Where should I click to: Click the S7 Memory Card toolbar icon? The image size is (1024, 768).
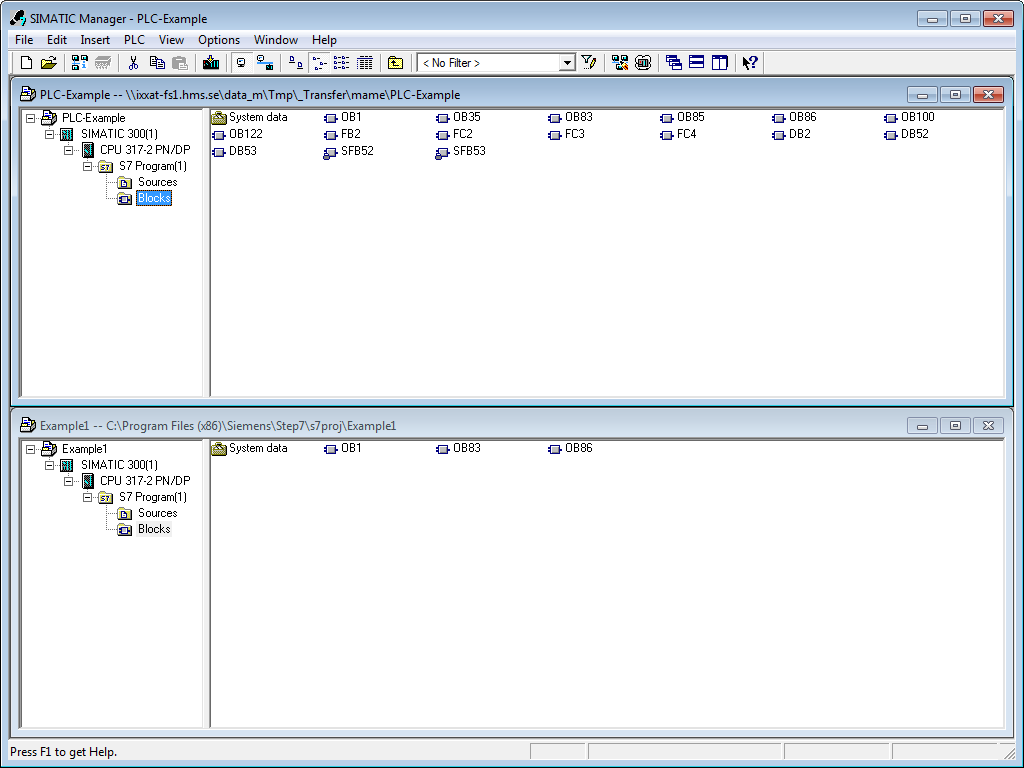point(103,63)
